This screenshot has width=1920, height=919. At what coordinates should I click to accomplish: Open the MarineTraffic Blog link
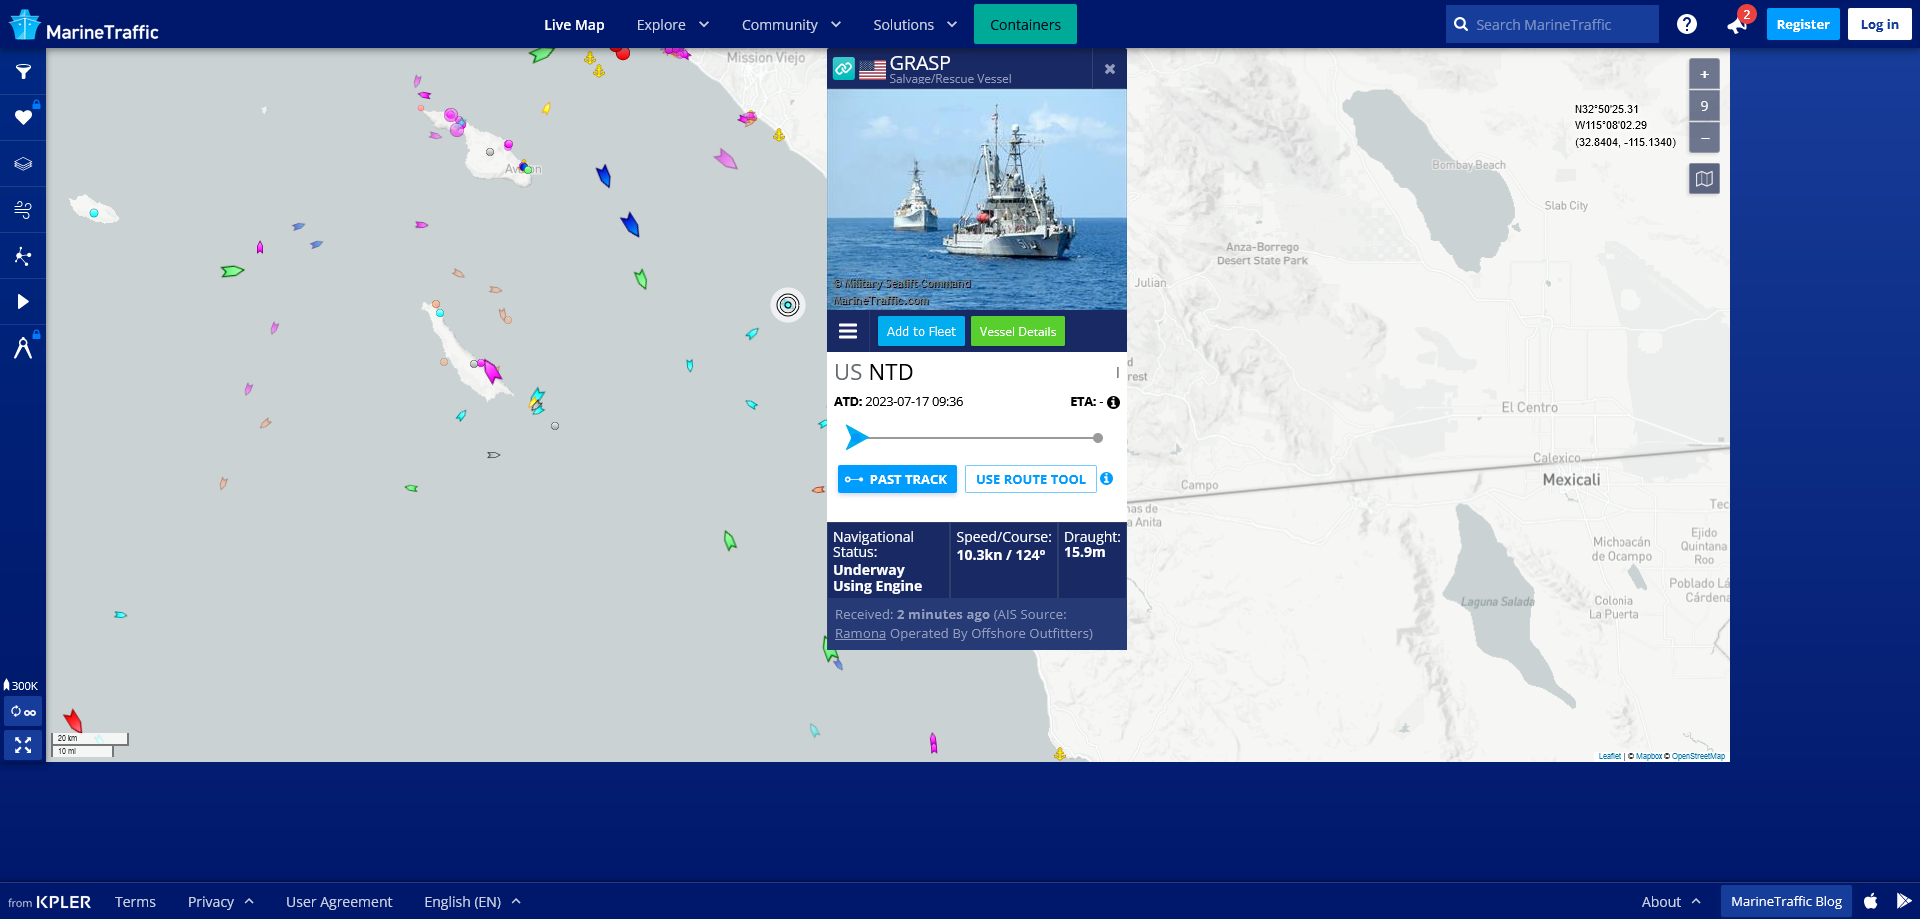pos(1786,901)
